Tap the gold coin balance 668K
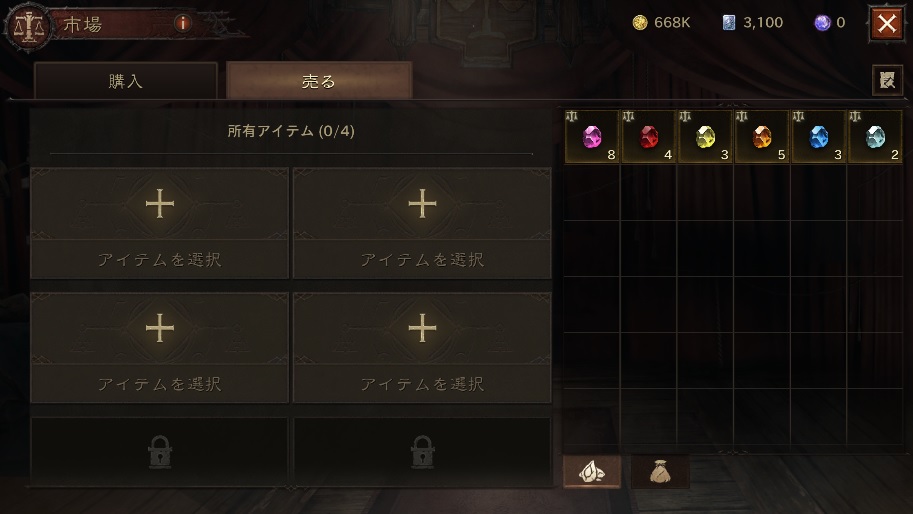Image resolution: width=913 pixels, height=514 pixels. 661,23
